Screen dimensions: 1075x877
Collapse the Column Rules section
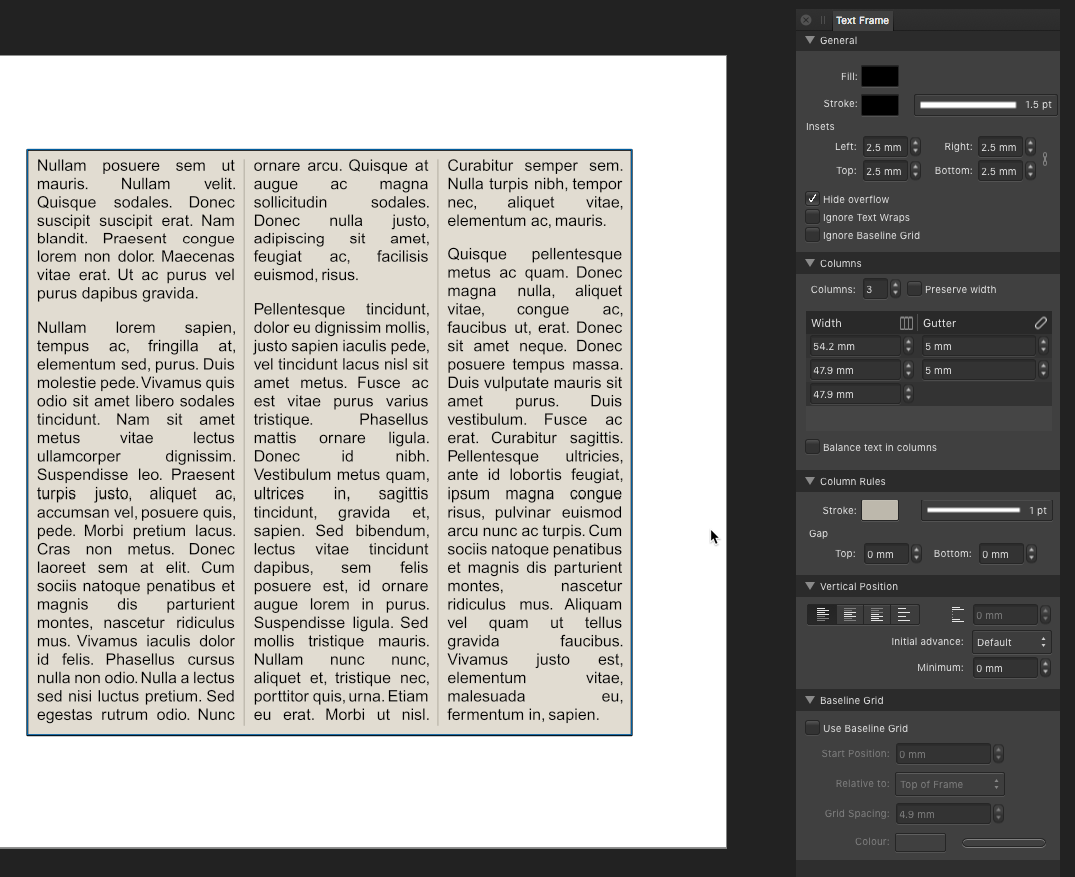(x=810, y=482)
